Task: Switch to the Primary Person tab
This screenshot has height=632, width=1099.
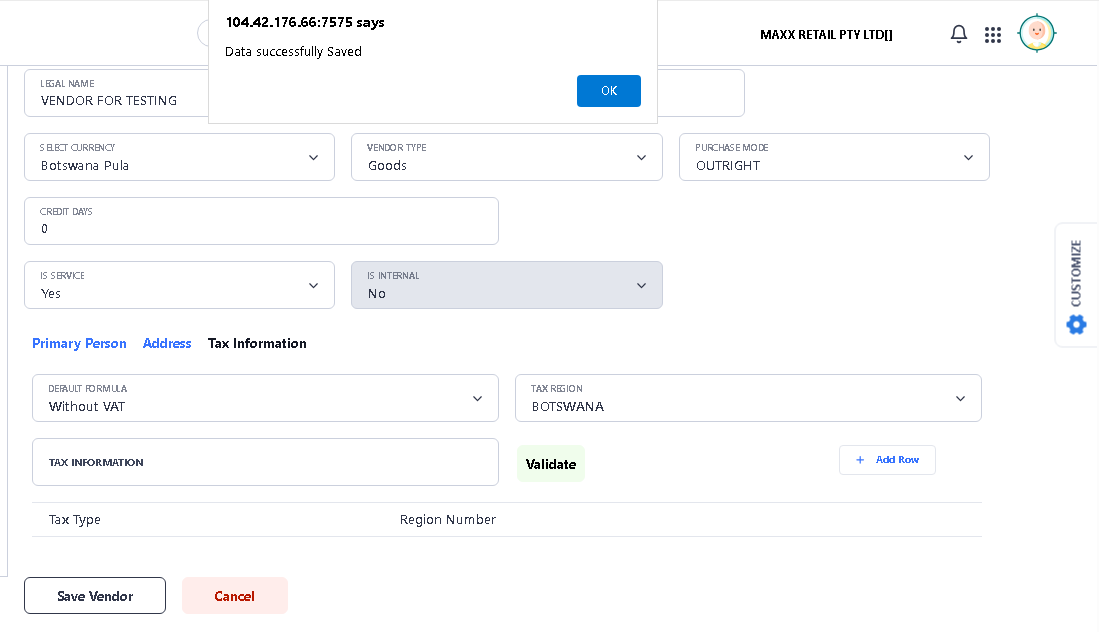Action: point(79,343)
